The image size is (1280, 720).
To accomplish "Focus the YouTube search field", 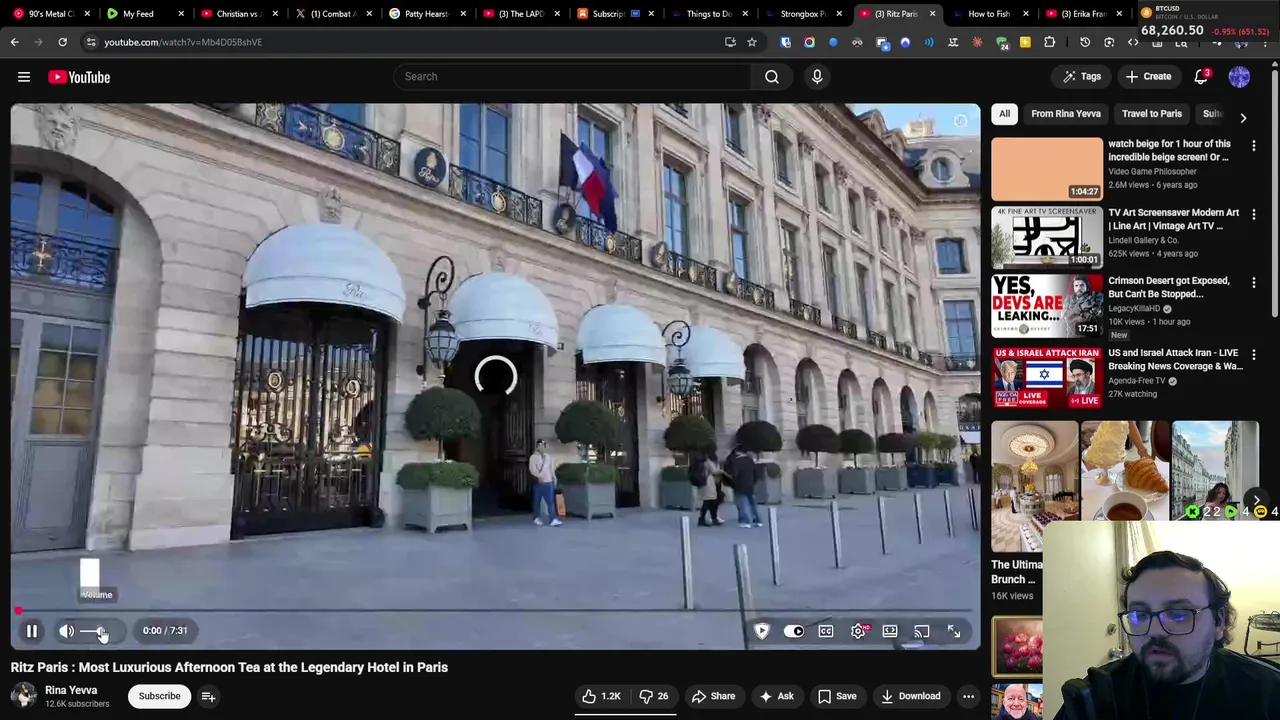I will pyautogui.click(x=572, y=76).
